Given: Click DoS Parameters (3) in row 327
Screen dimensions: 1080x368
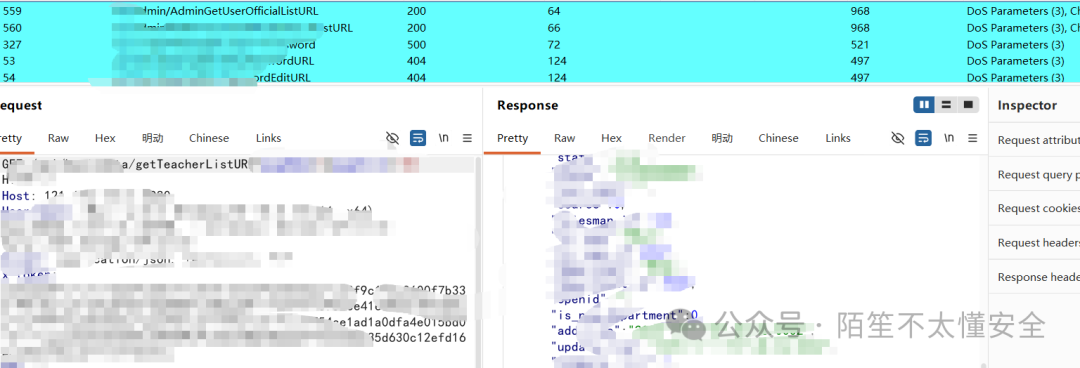Looking at the screenshot, I should [x=1016, y=45].
